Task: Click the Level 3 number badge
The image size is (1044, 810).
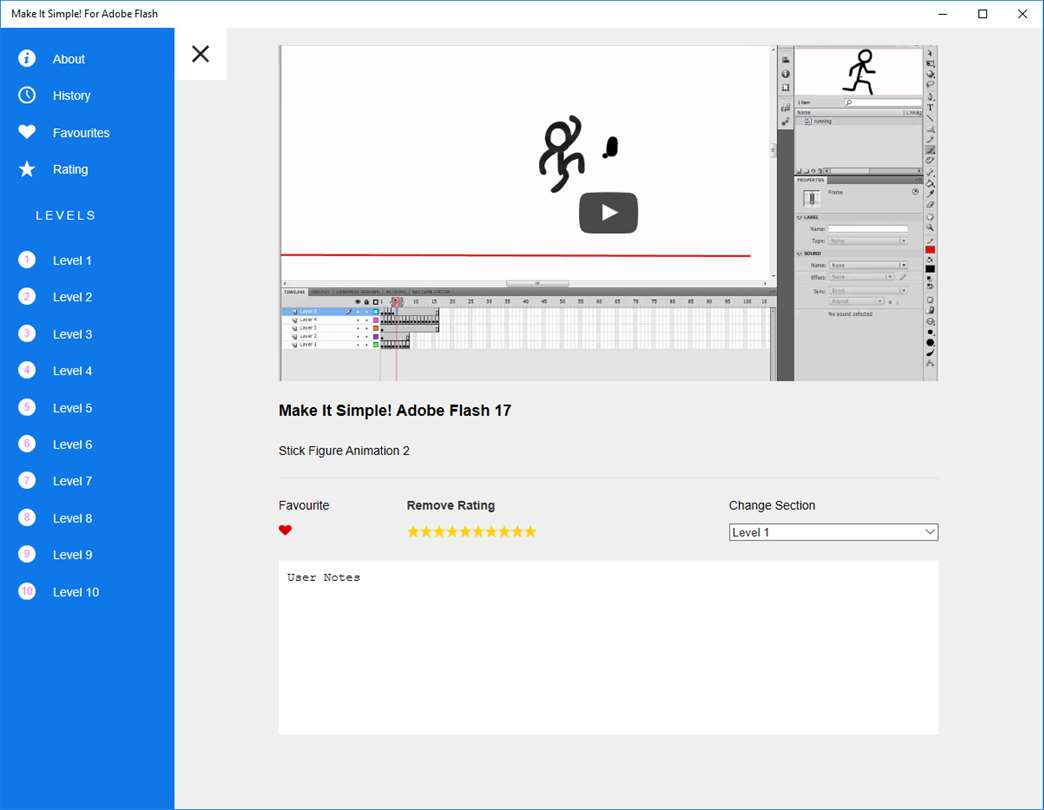Action: click(x=27, y=333)
